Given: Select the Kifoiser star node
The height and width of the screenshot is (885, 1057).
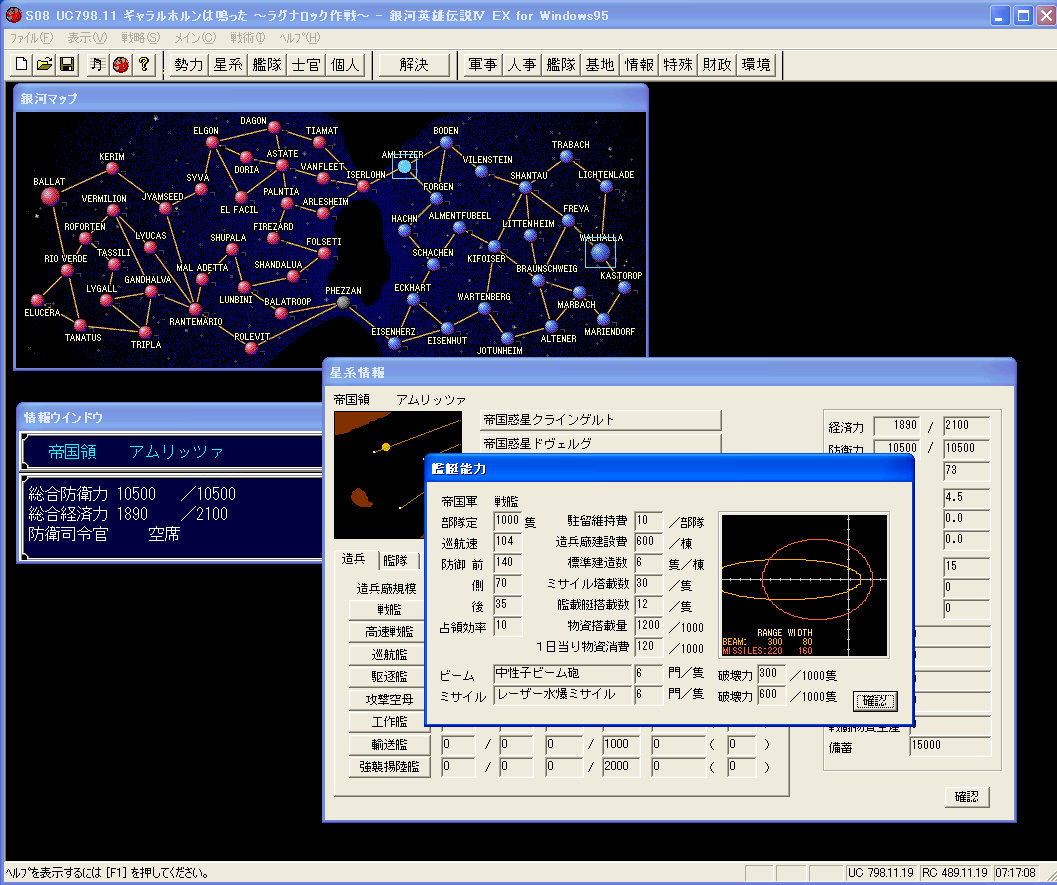Looking at the screenshot, I should (494, 247).
